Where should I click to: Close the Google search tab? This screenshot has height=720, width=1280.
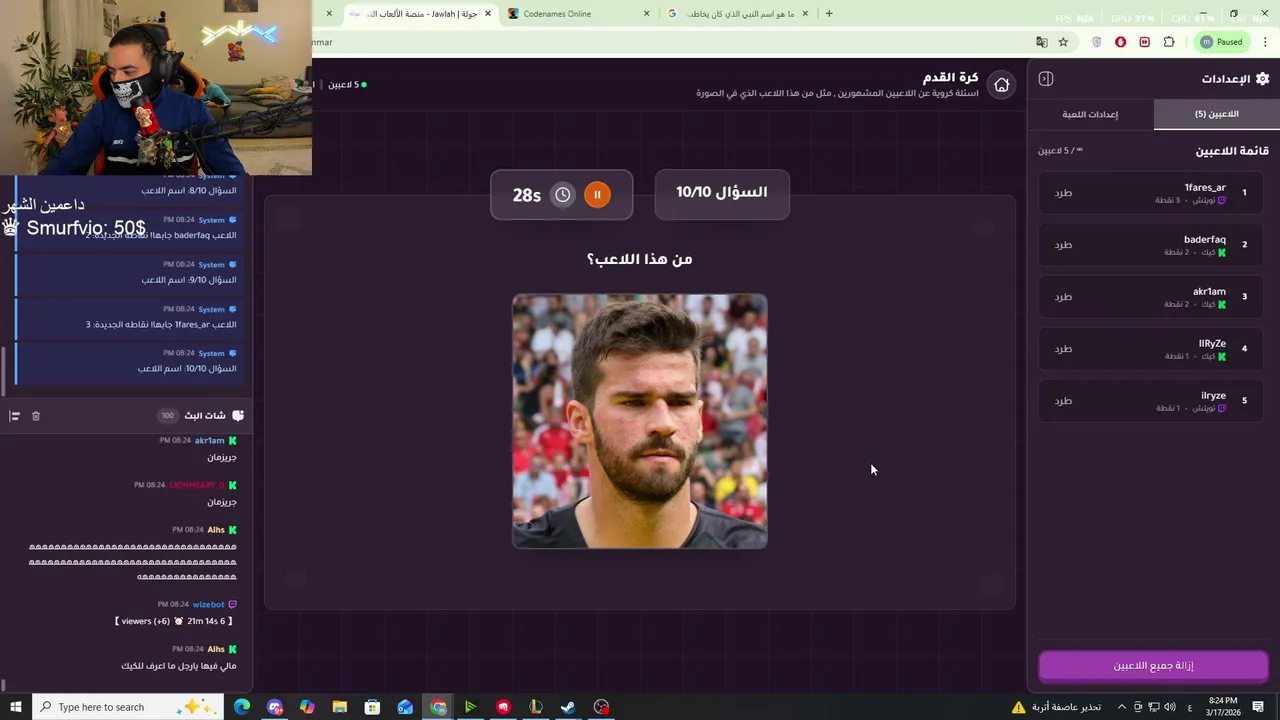[805, 14]
